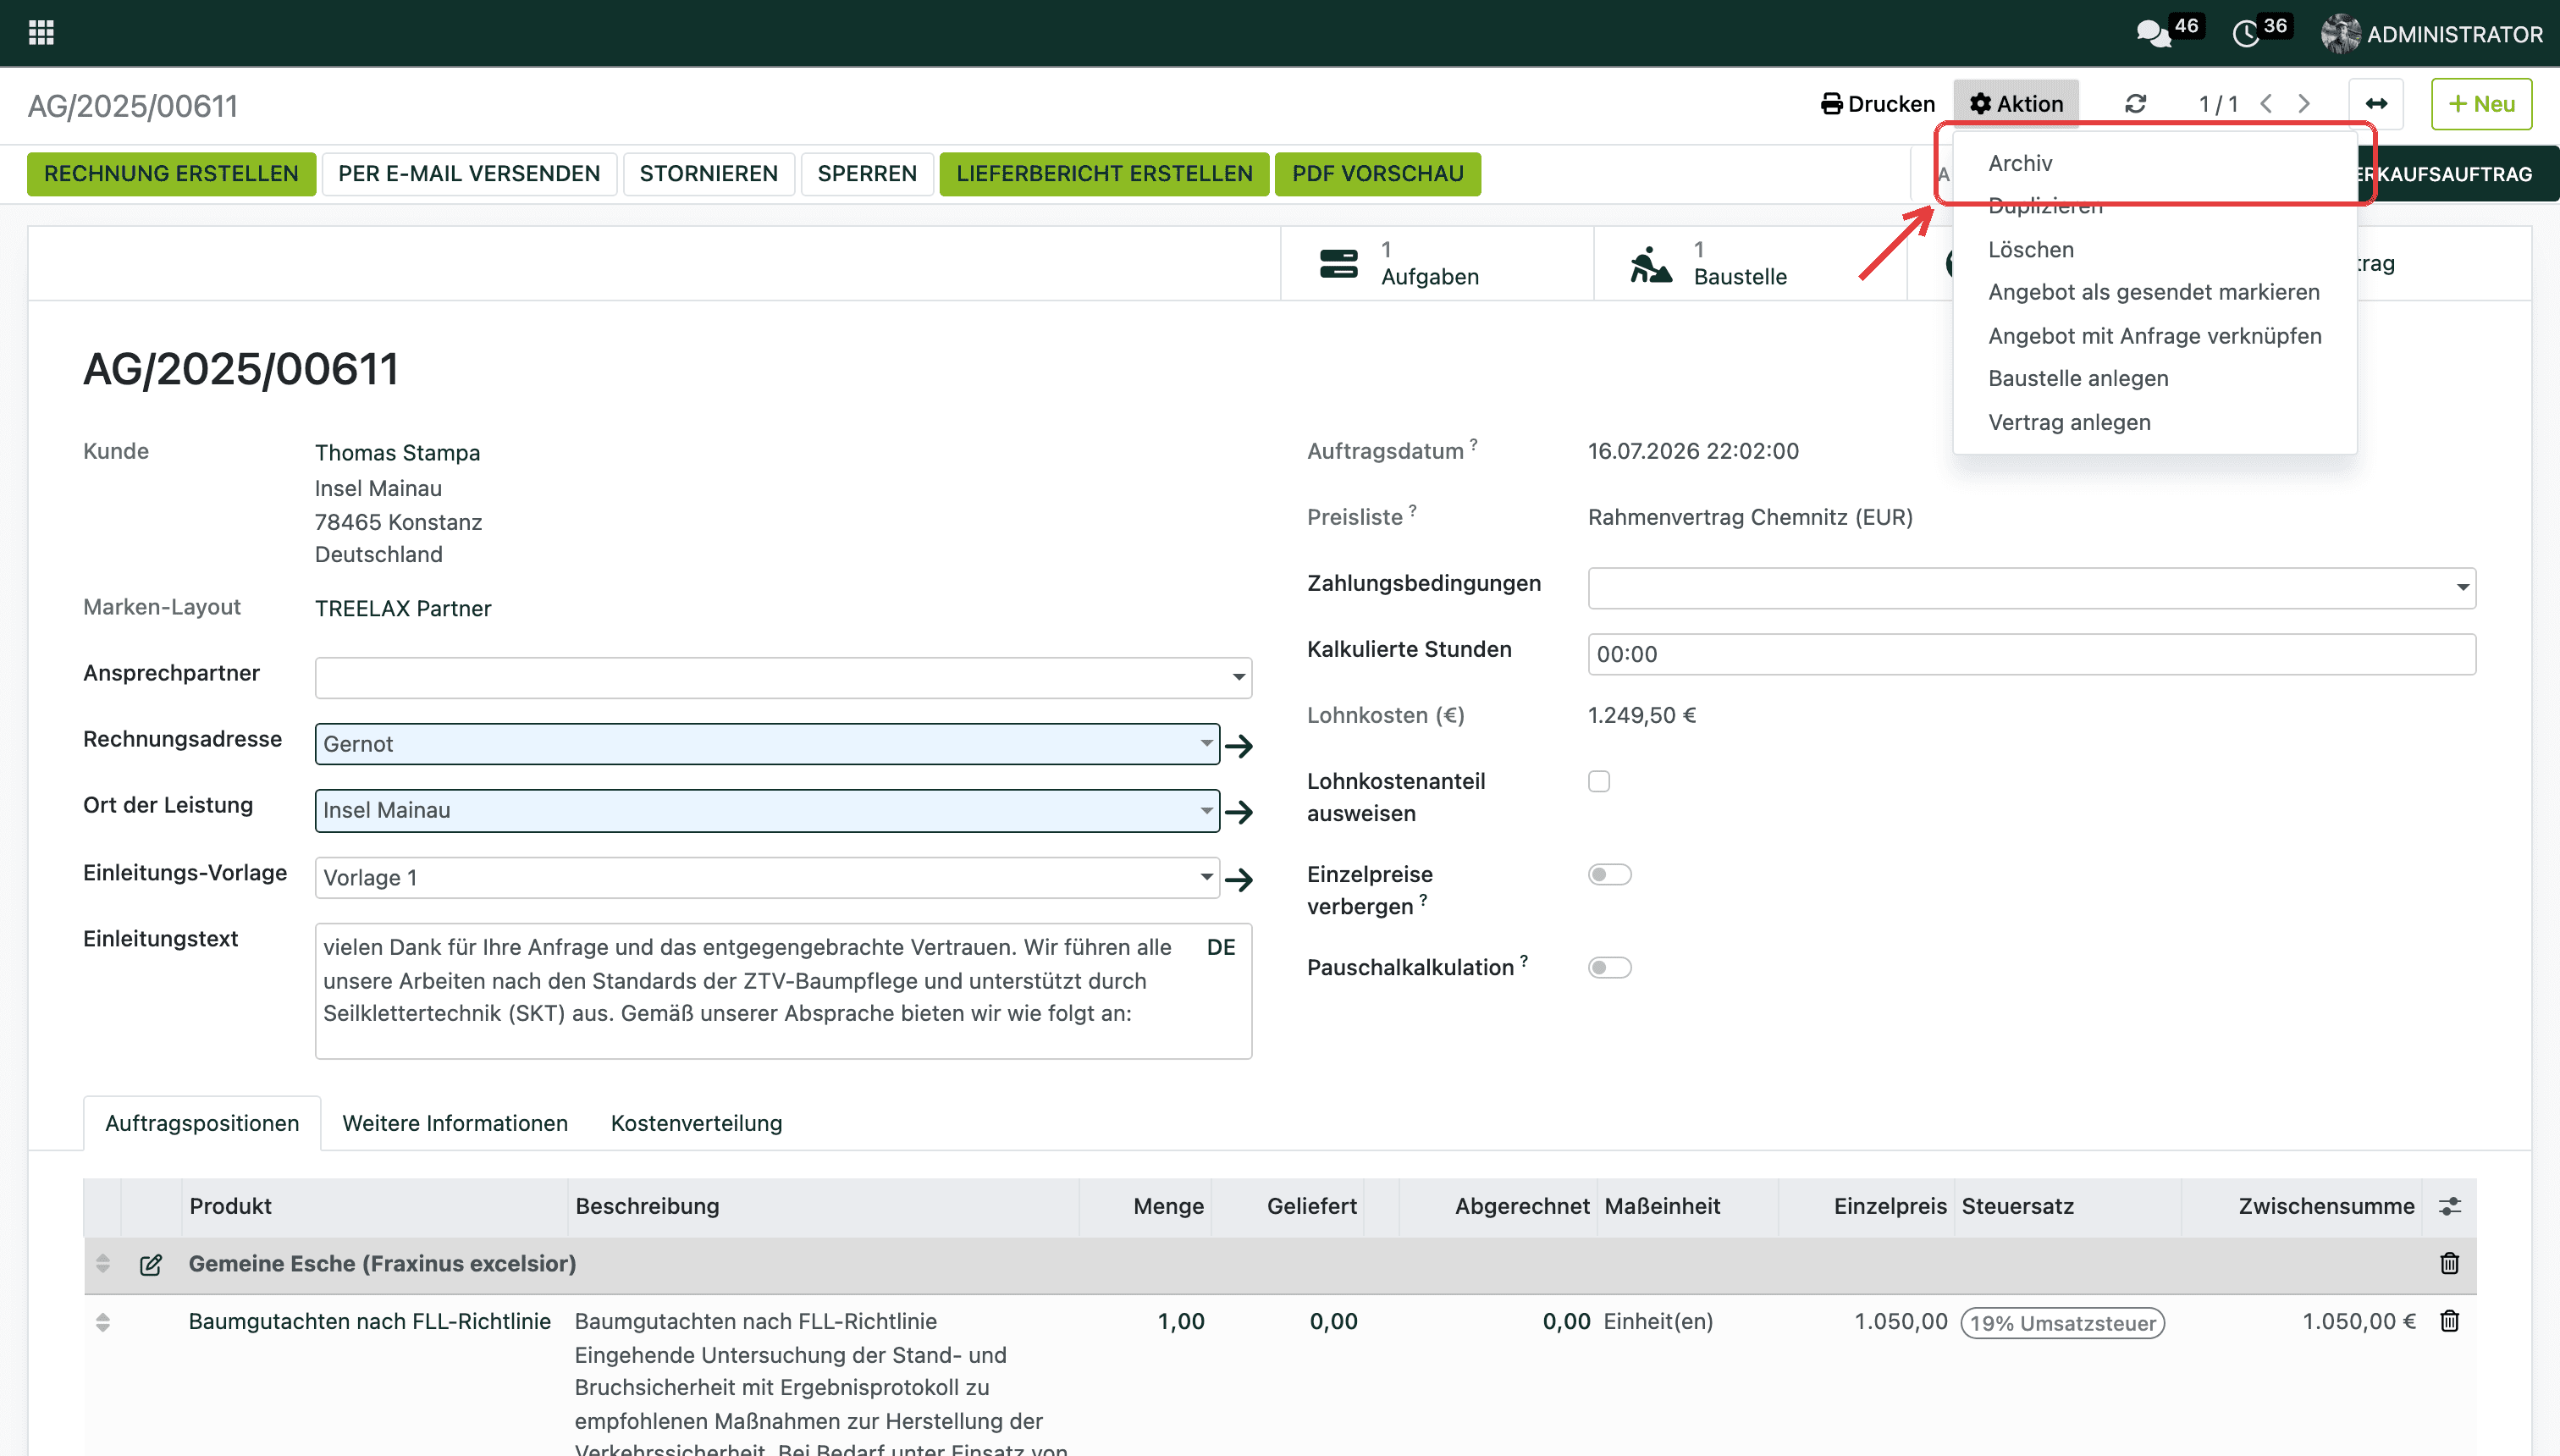Click the Administrator avatar
This screenshot has width=2560, height=1456.
click(x=2340, y=34)
